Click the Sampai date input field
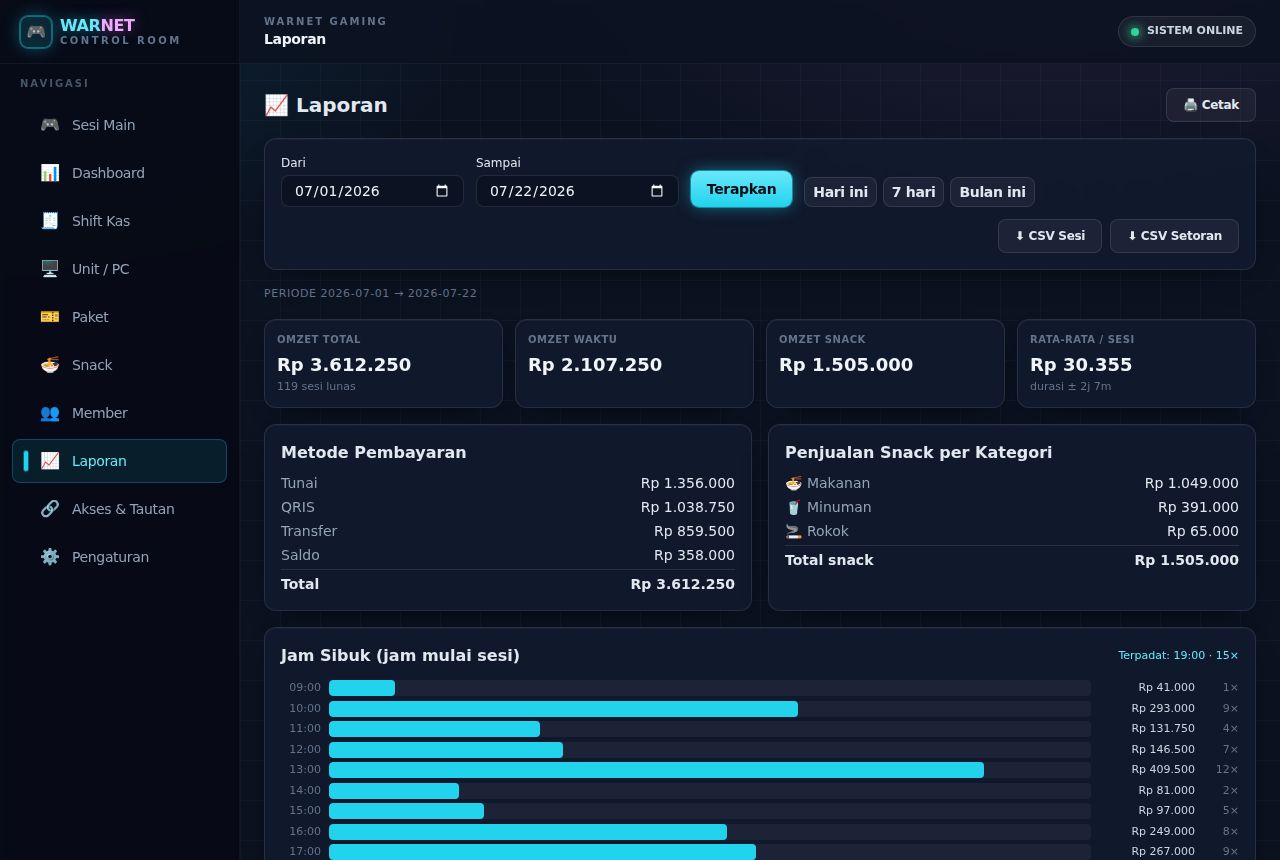This screenshot has height=860, width=1280. [x=577, y=191]
